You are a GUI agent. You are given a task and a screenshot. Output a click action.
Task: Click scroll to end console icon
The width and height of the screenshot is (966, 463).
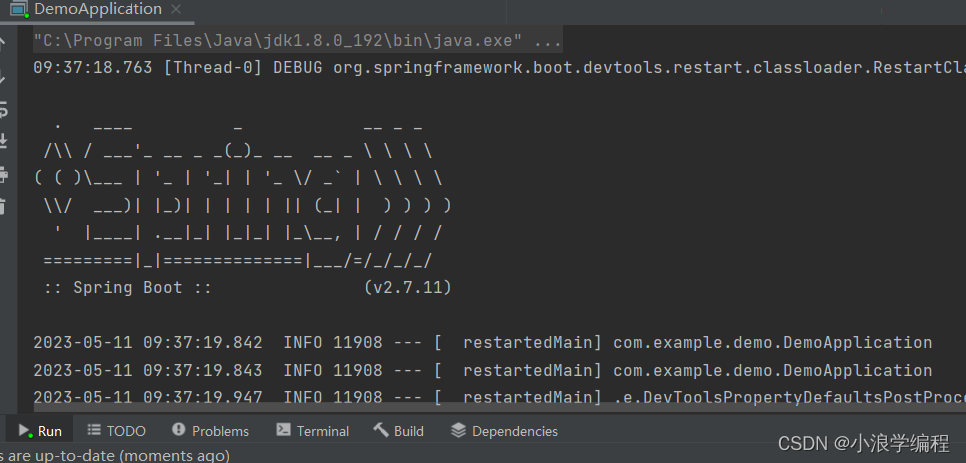click(2, 141)
